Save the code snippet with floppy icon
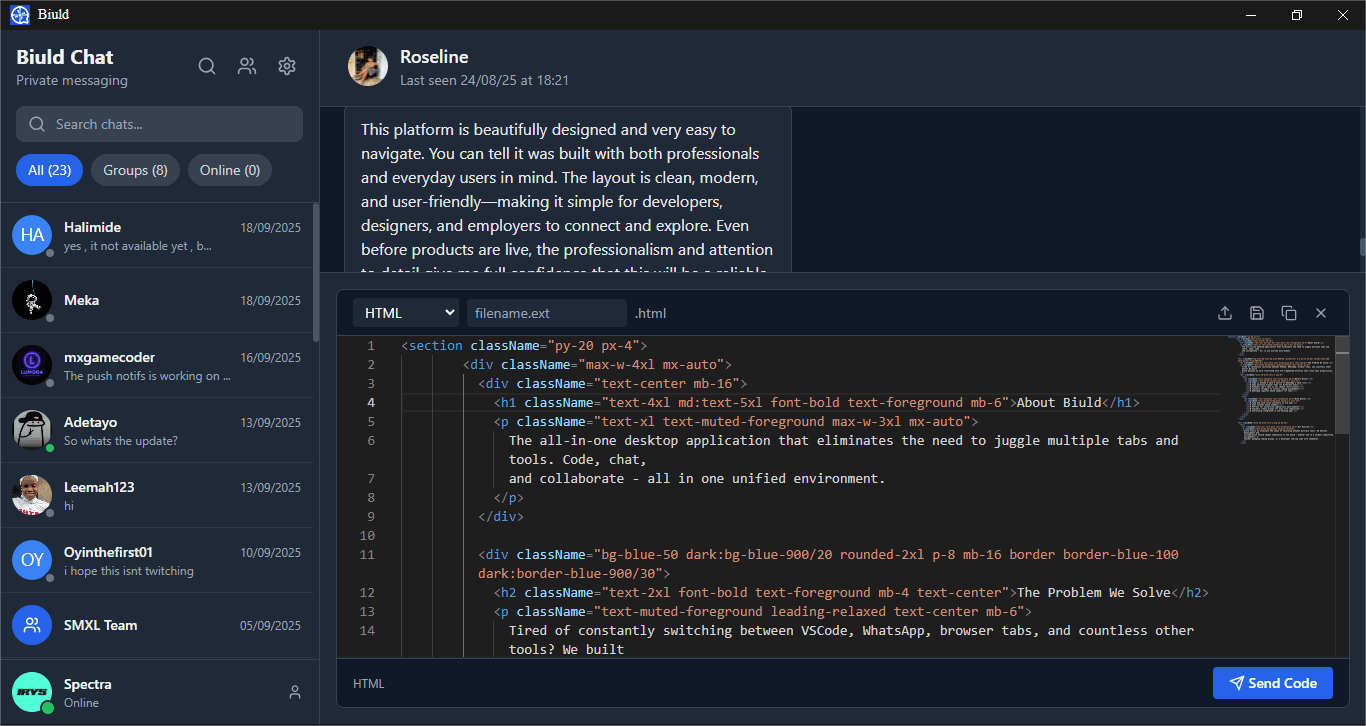The height and width of the screenshot is (726, 1366). pos(1257,313)
